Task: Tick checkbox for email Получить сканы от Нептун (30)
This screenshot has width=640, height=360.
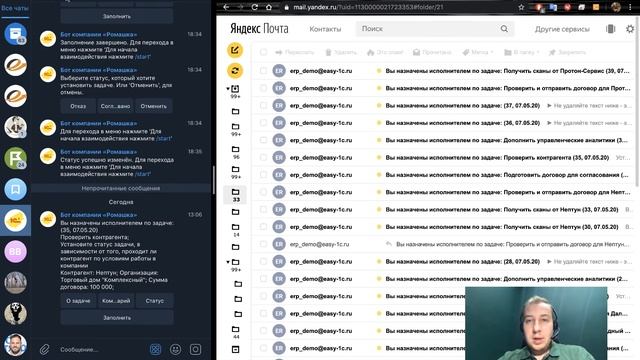Action: (263, 227)
